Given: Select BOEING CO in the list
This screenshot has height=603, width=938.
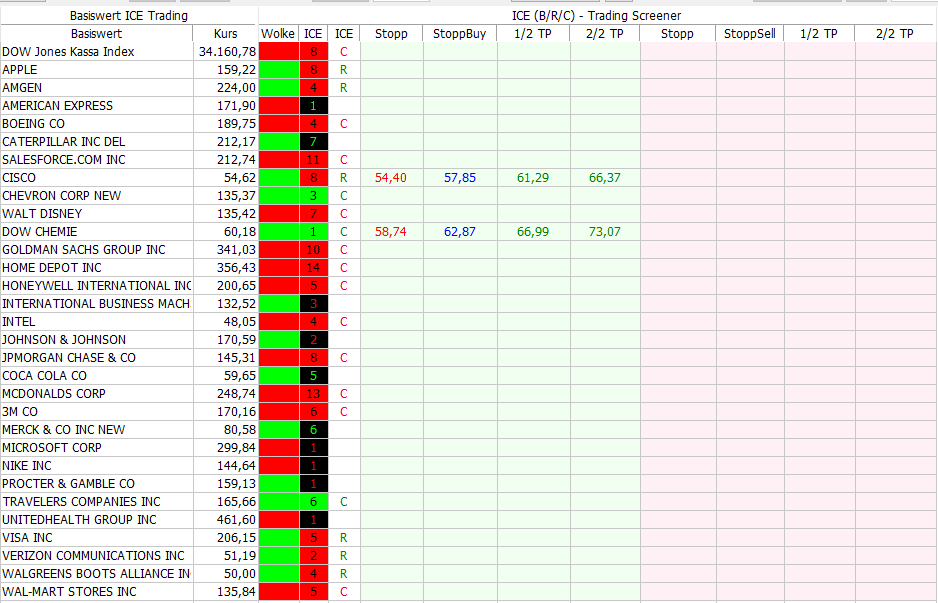Looking at the screenshot, I should [x=34, y=124].
